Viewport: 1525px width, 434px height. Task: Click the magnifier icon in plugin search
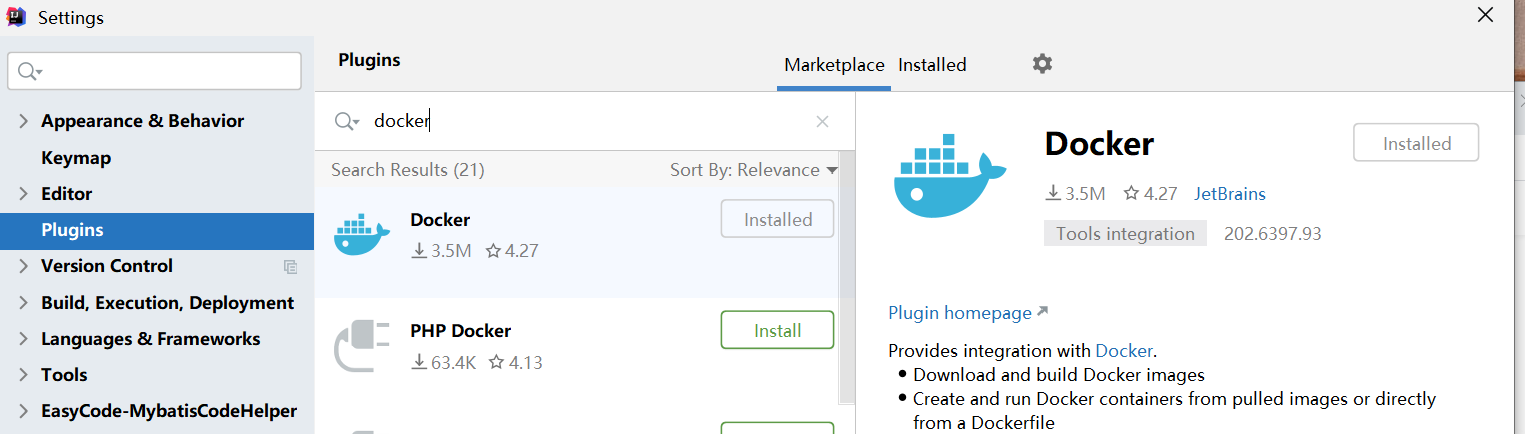[x=346, y=122]
